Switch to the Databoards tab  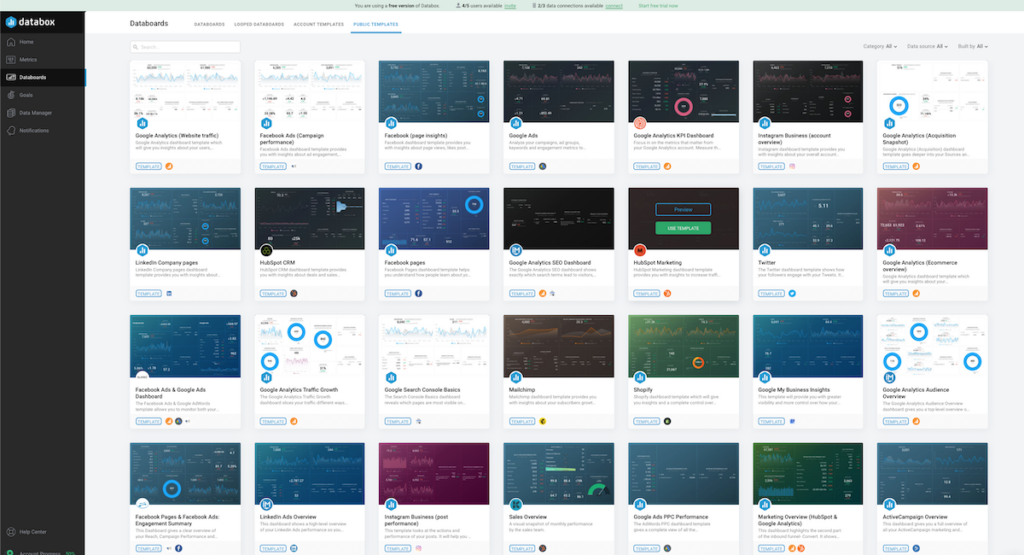209,24
